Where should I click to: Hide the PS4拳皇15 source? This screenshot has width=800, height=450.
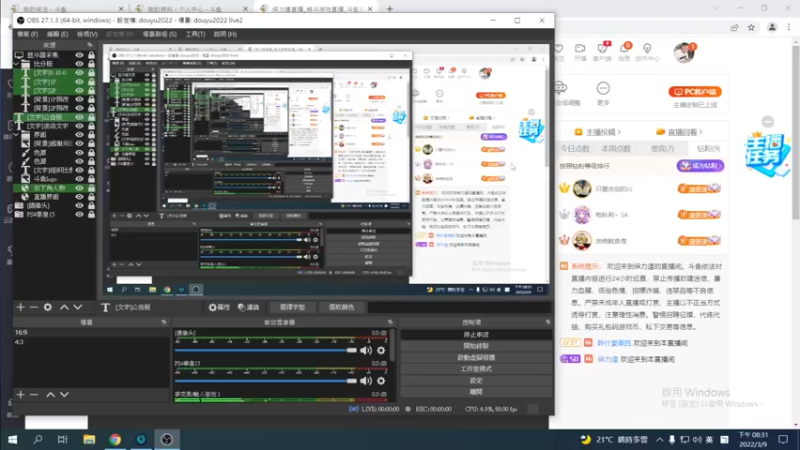[x=79, y=214]
